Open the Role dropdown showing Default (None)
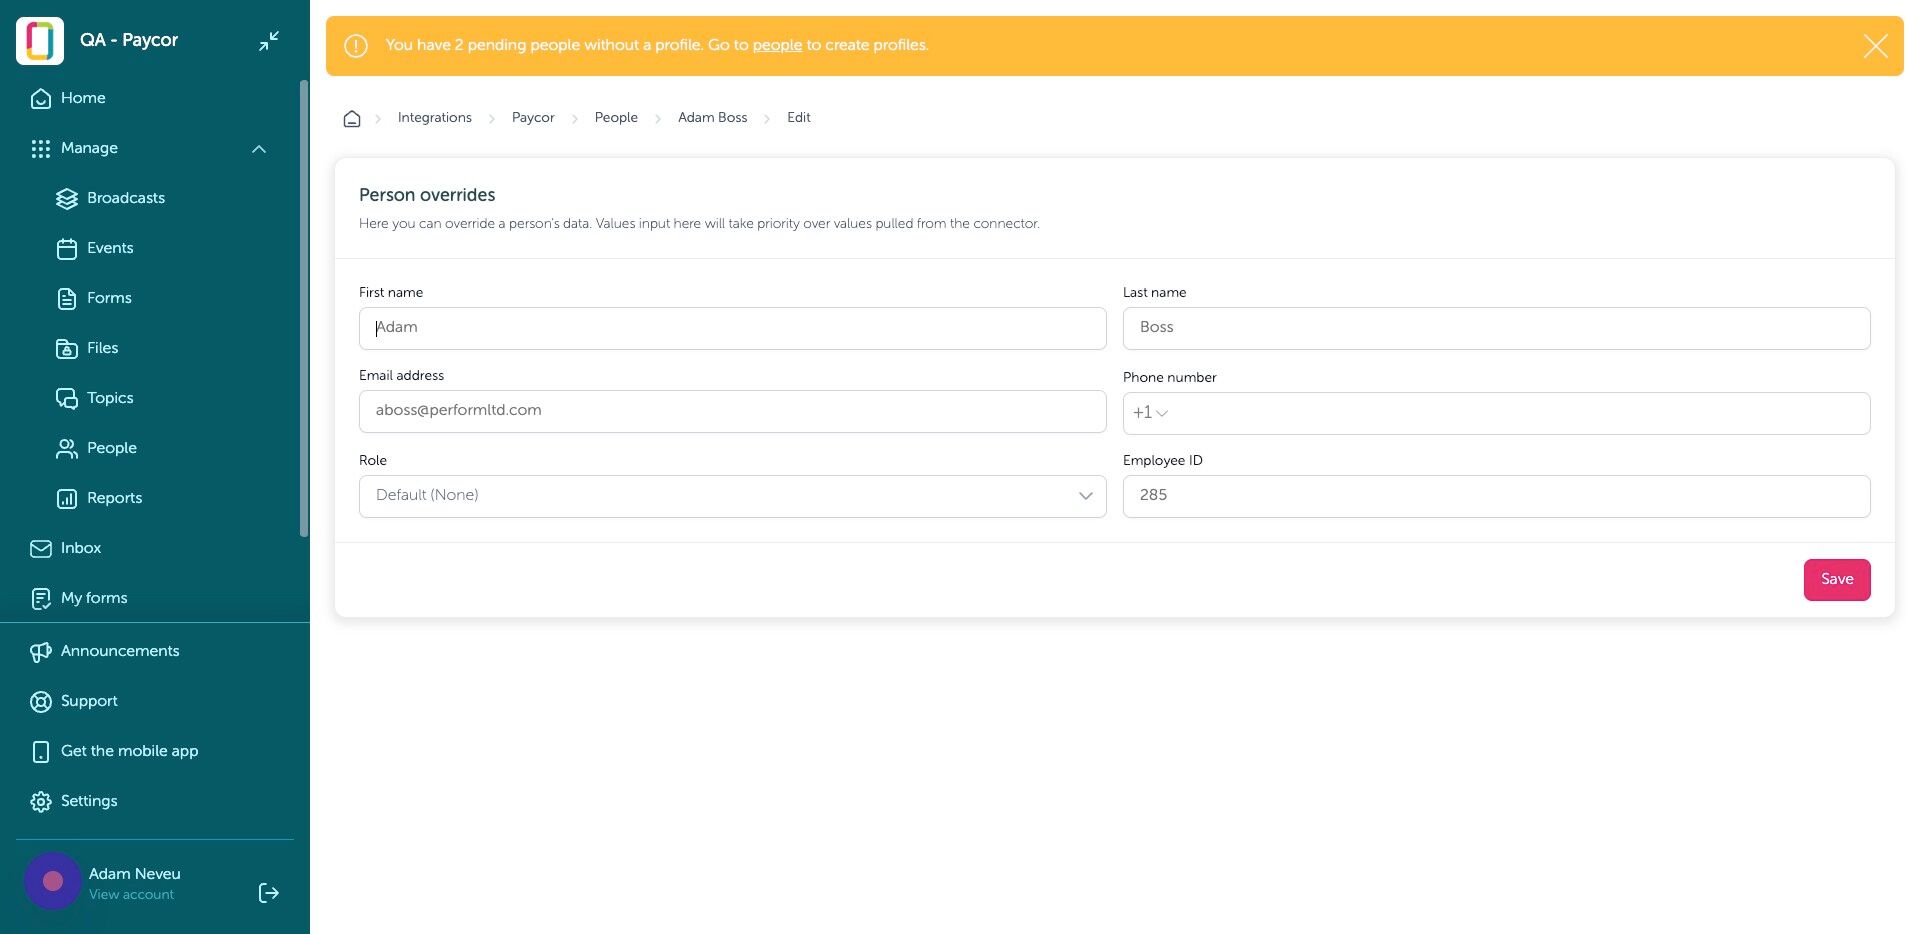This screenshot has height=934, width=1920. [x=732, y=496]
